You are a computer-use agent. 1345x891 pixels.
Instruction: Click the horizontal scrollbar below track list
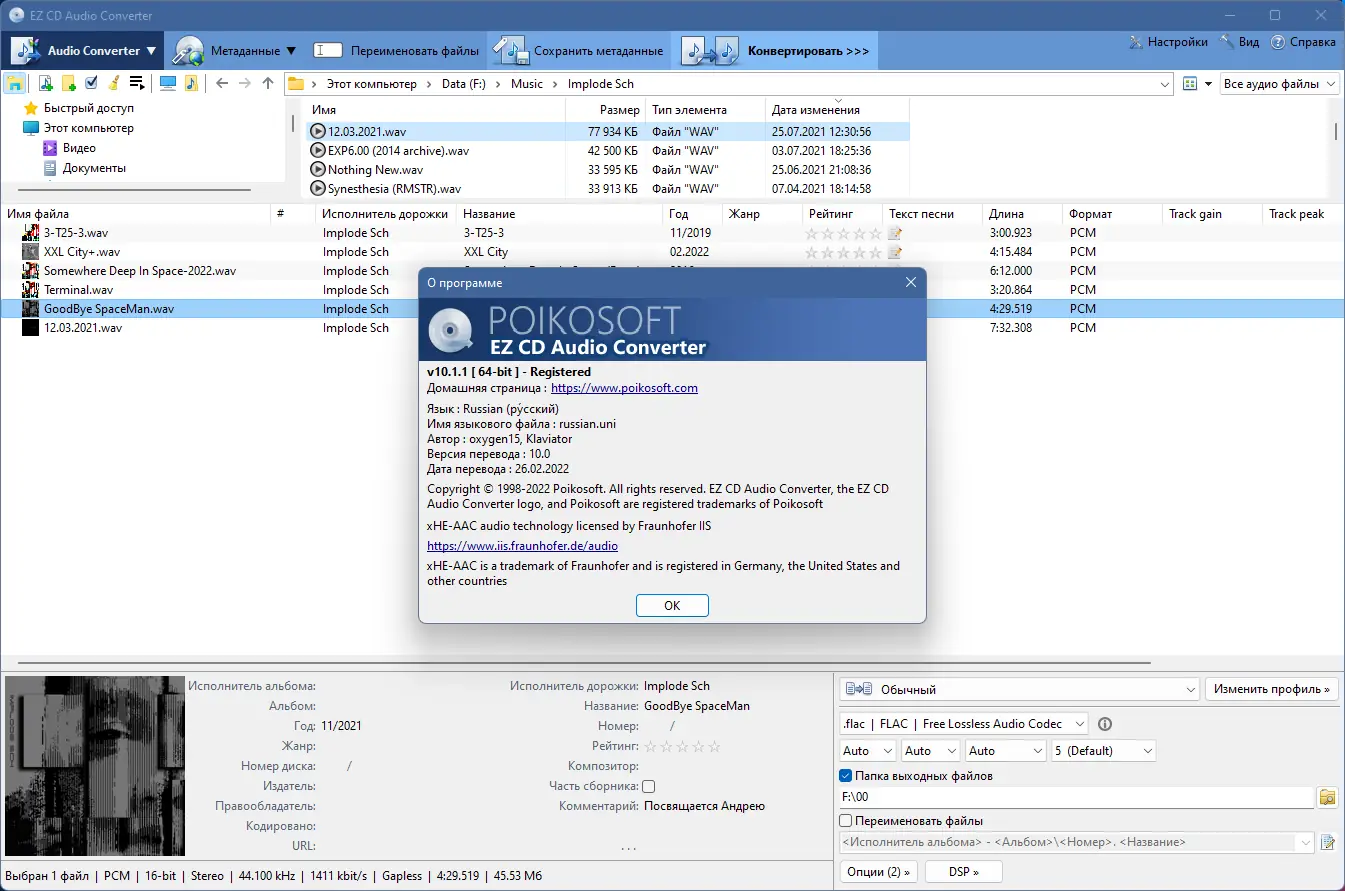(x=585, y=662)
